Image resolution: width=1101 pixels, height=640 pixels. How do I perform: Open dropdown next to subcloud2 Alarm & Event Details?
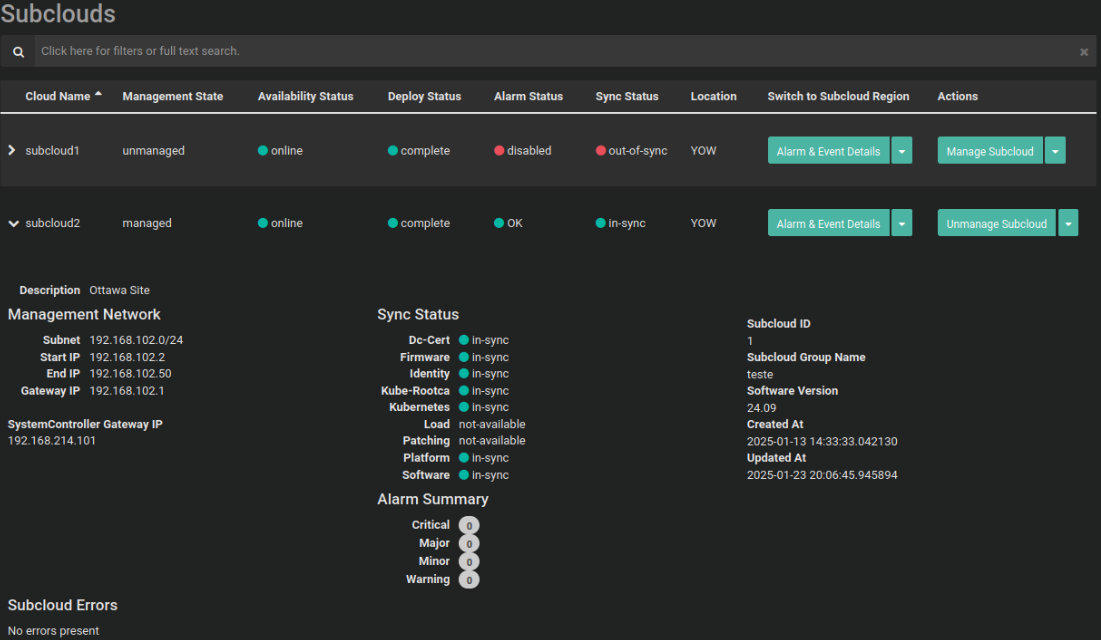[x=902, y=224]
